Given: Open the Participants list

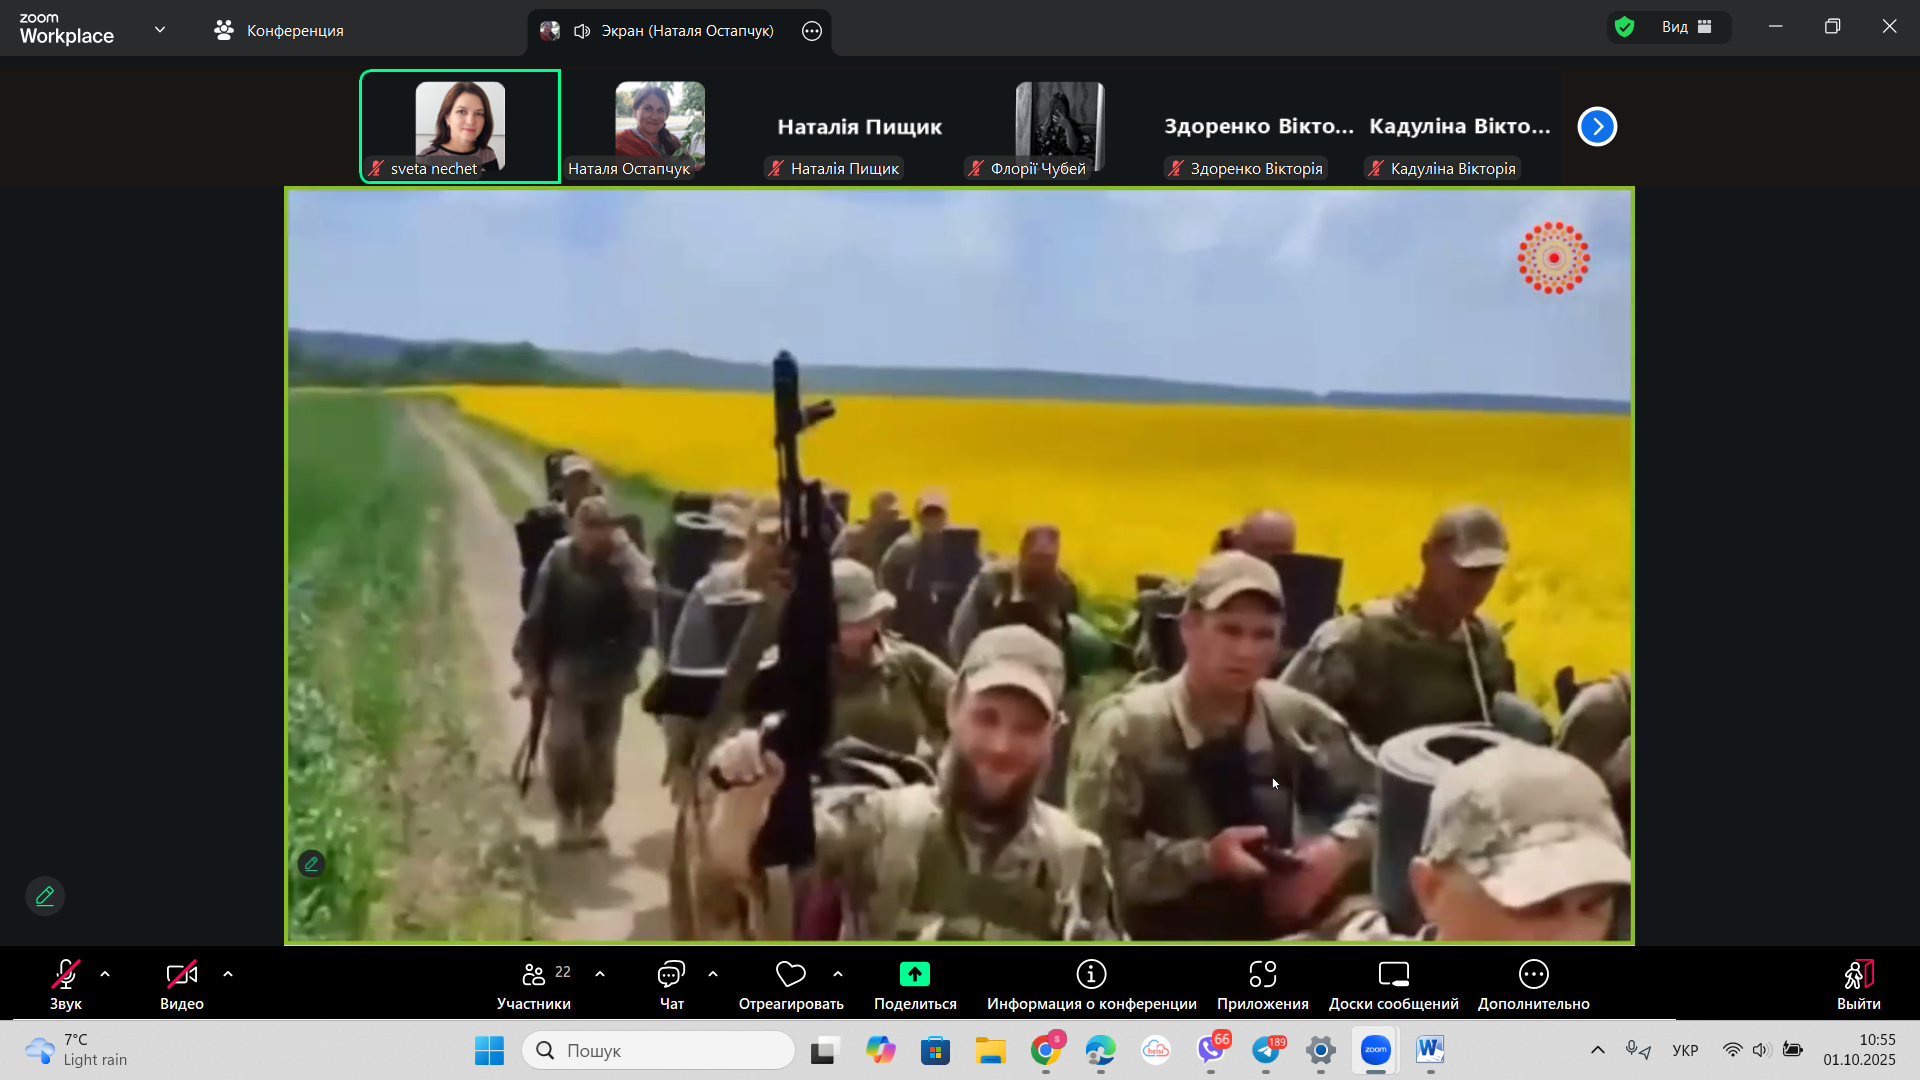Looking at the screenshot, I should tap(534, 975).
